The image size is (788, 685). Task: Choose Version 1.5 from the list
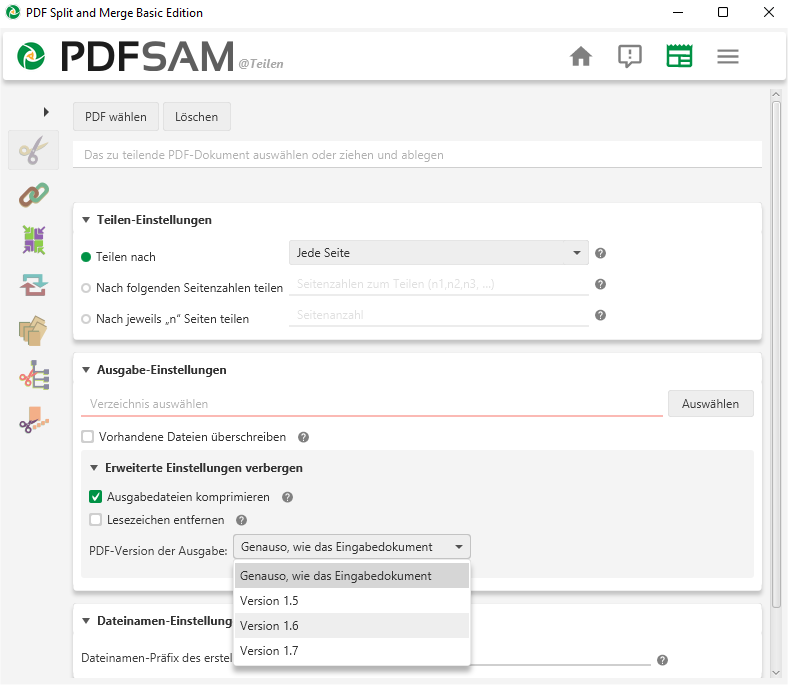click(x=352, y=601)
